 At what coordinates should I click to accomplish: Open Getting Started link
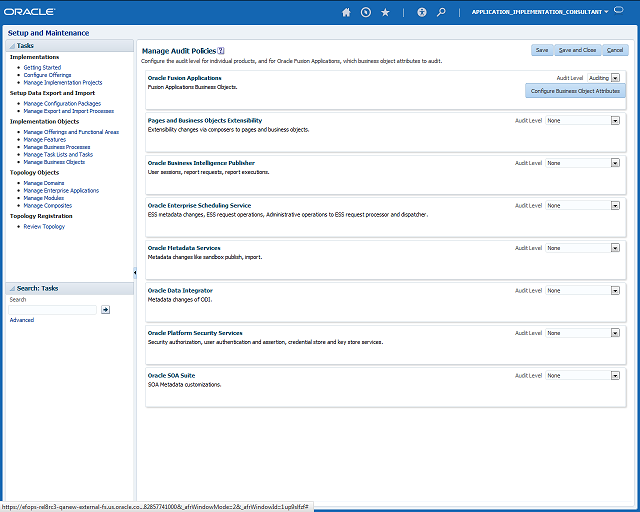click(42, 67)
